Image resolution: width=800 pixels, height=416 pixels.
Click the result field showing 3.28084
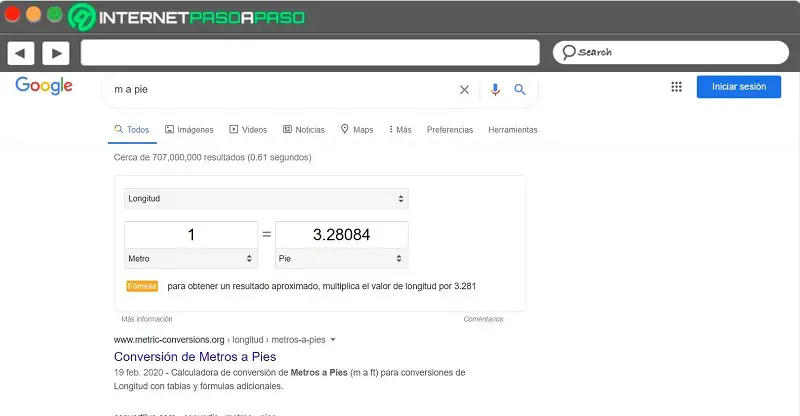point(341,235)
